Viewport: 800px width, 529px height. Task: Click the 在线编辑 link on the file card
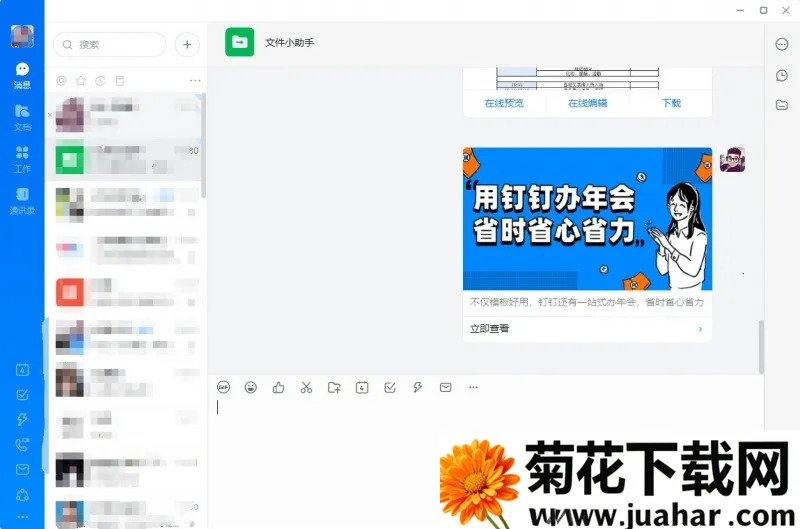tap(588, 103)
